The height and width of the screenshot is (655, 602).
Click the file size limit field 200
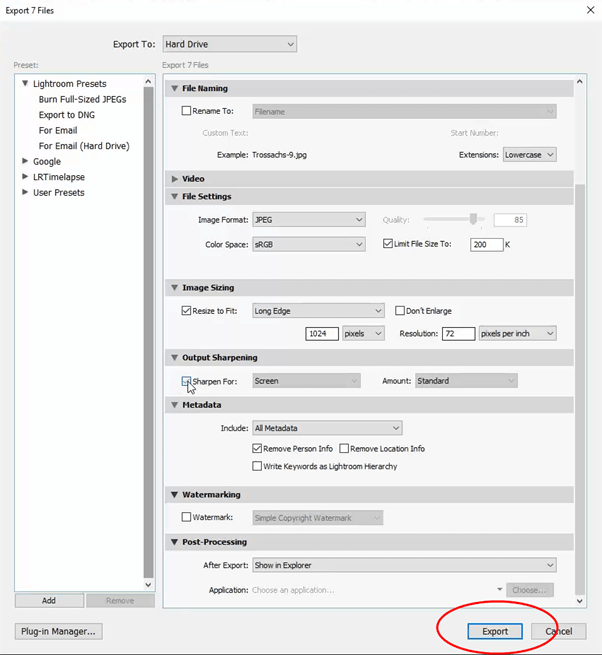point(487,244)
